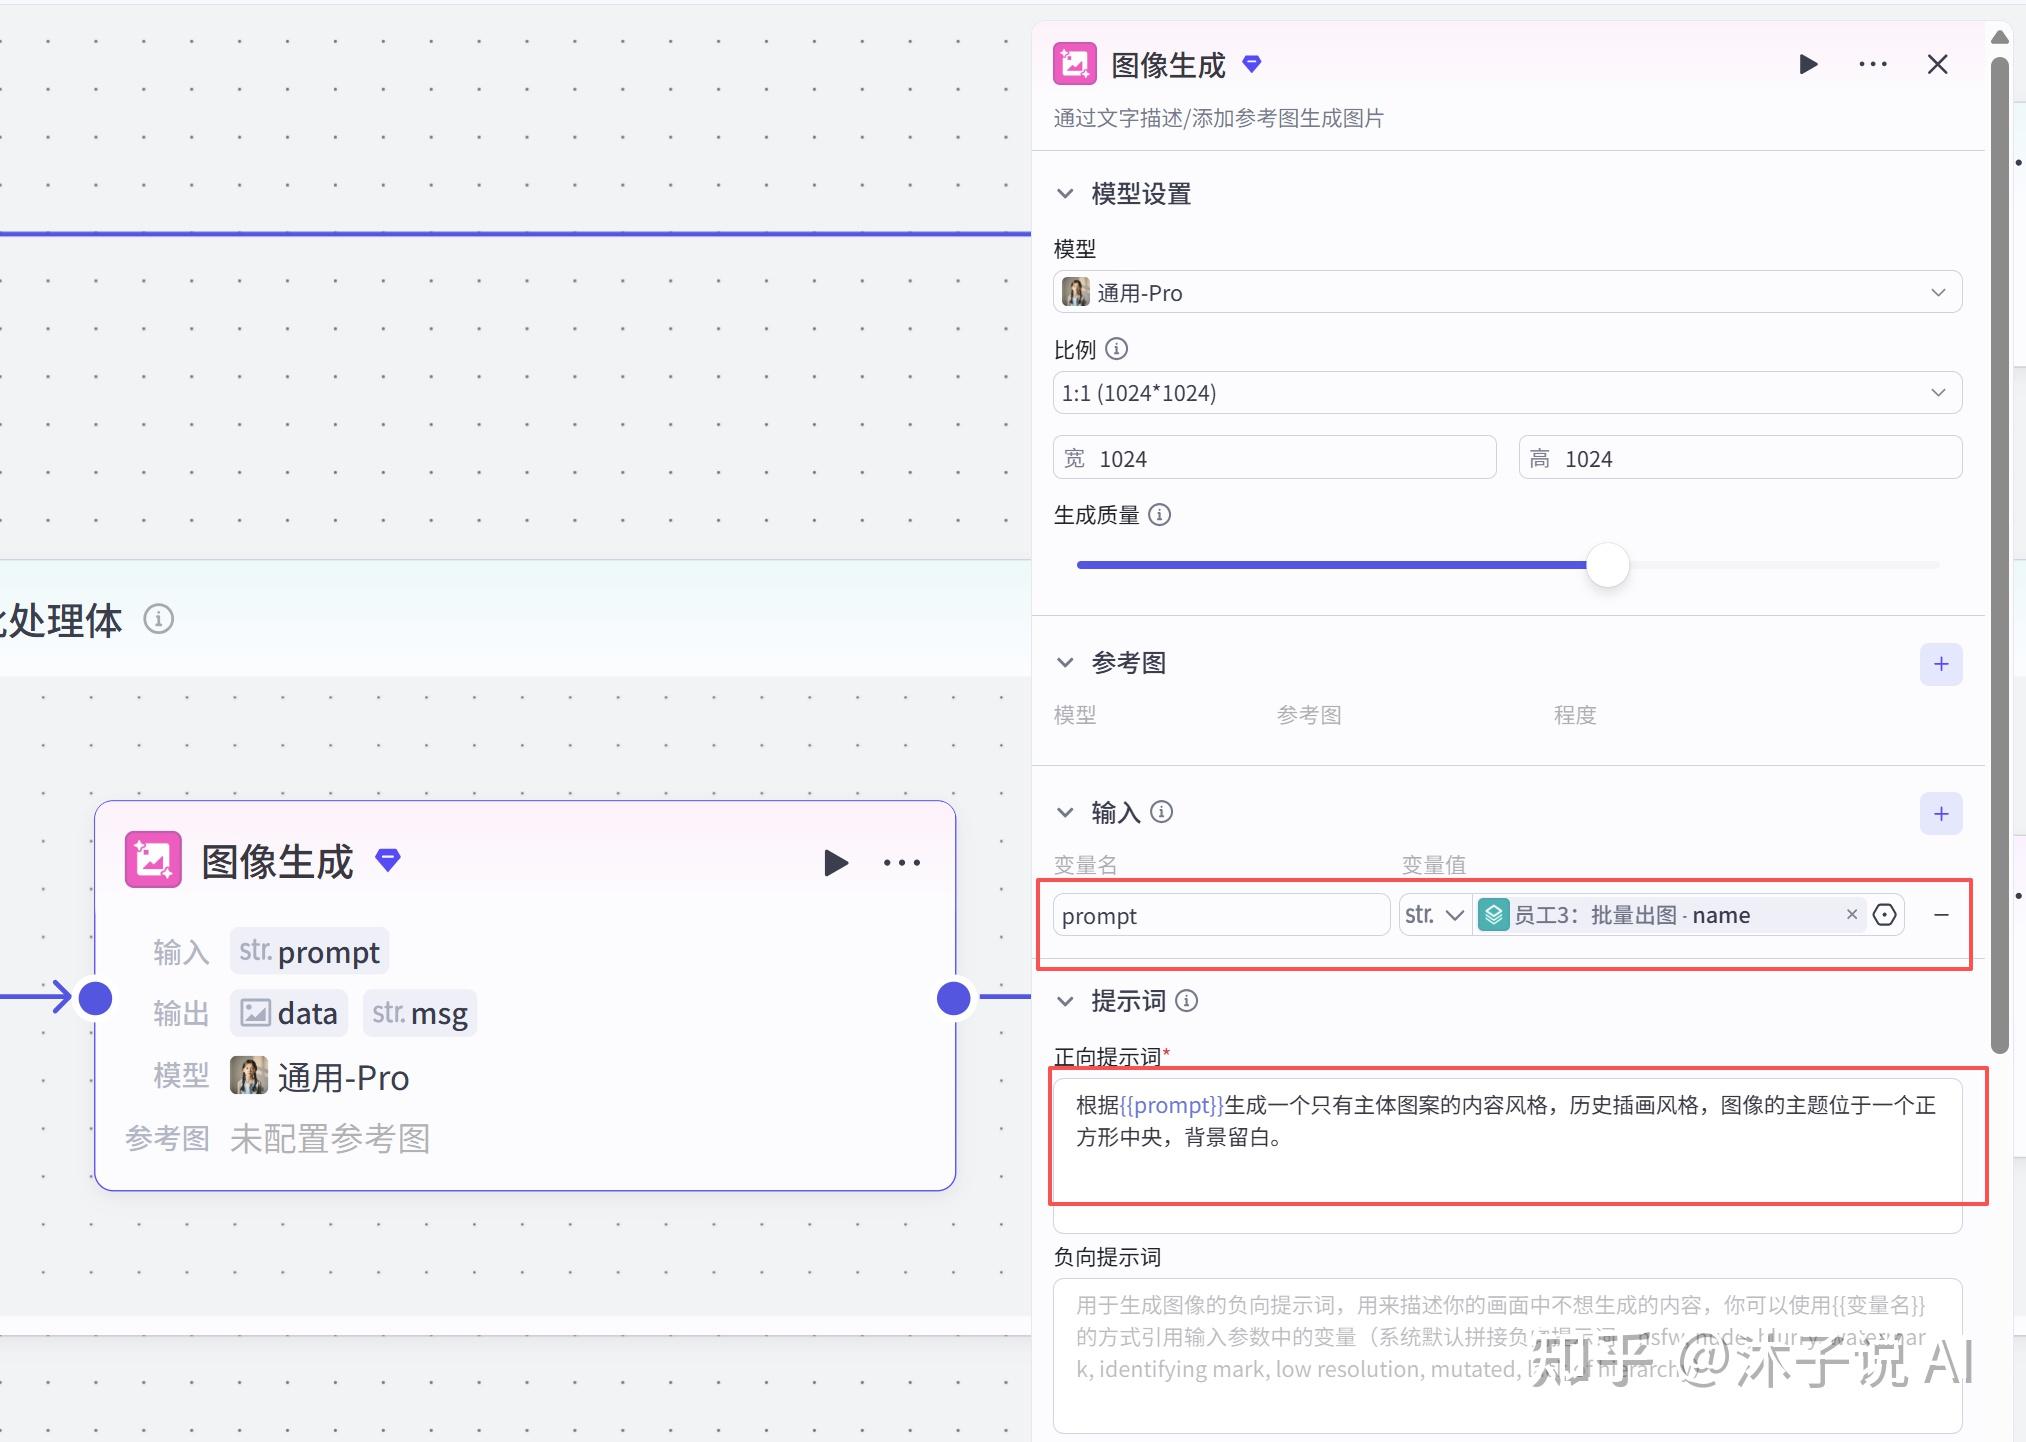2026x1442 pixels.
Task: Click play button on 图像生成 canvas node
Action: (835, 863)
